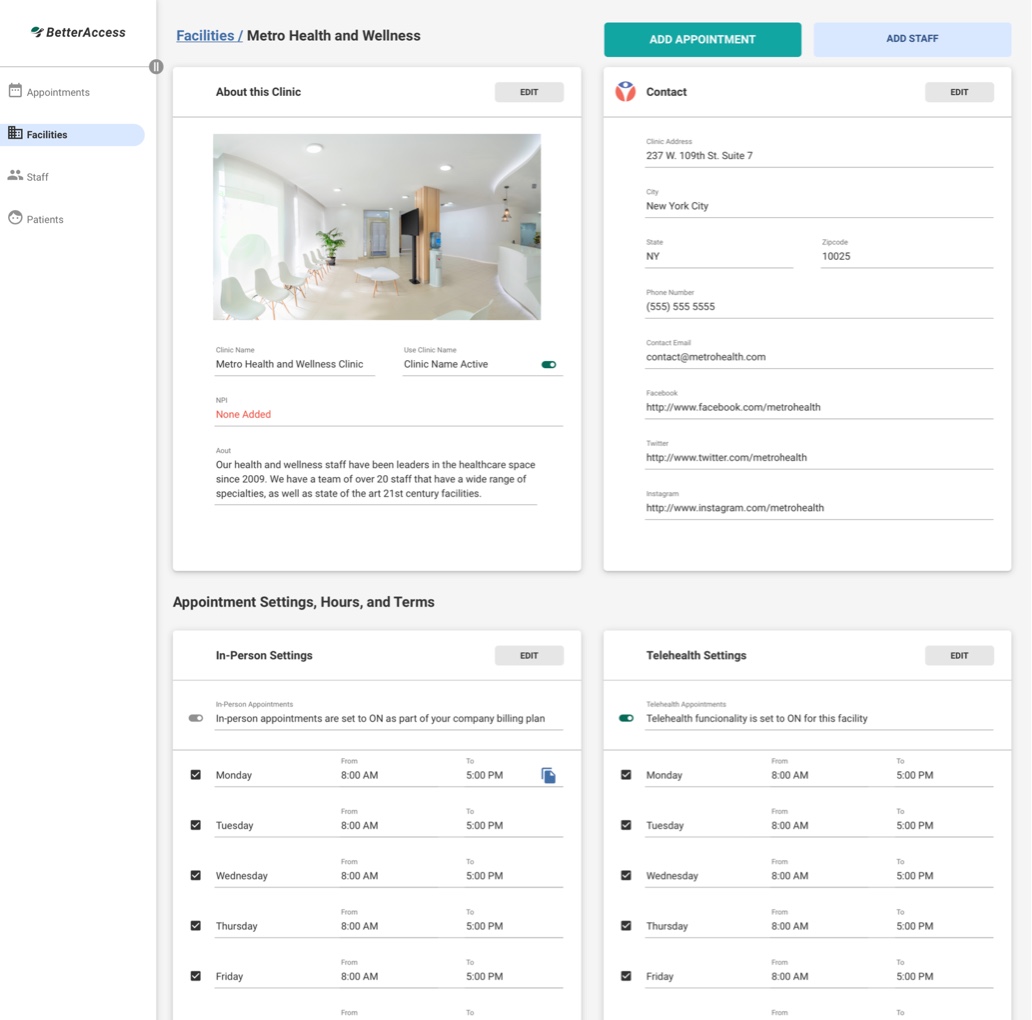Click the ADD APPOINTMENT button
This screenshot has width=1032, height=1020.
[x=702, y=39]
